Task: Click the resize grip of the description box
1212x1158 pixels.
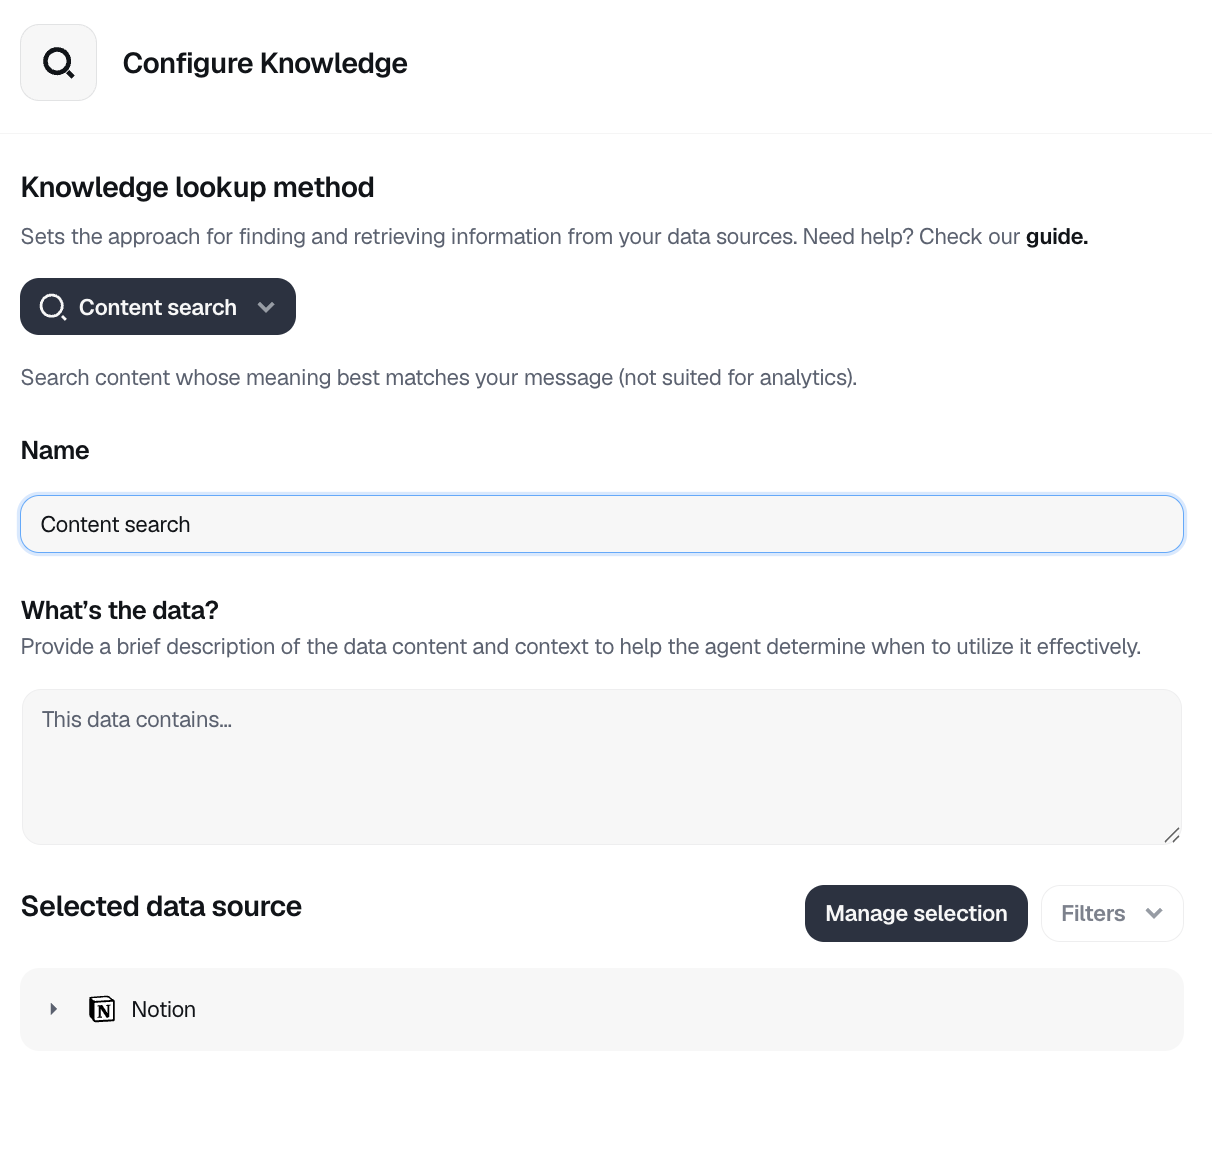Action: [1172, 835]
